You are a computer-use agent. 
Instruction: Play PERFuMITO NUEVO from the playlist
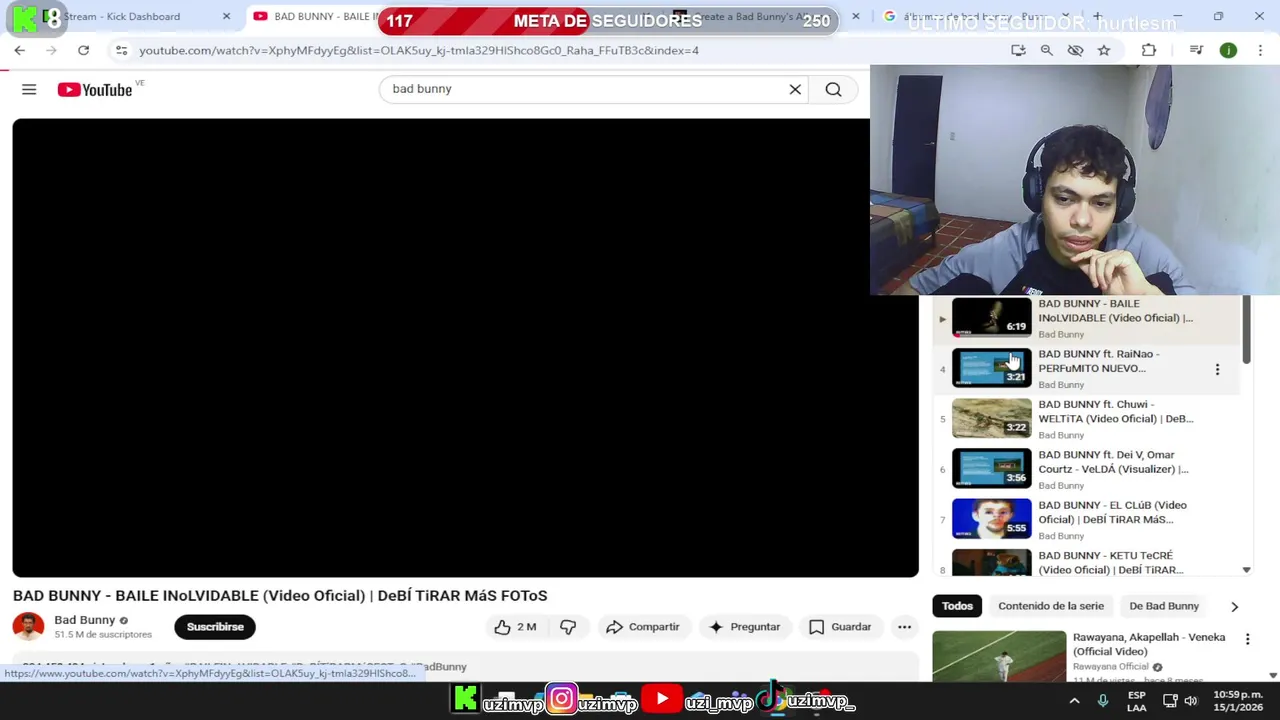click(x=1098, y=361)
